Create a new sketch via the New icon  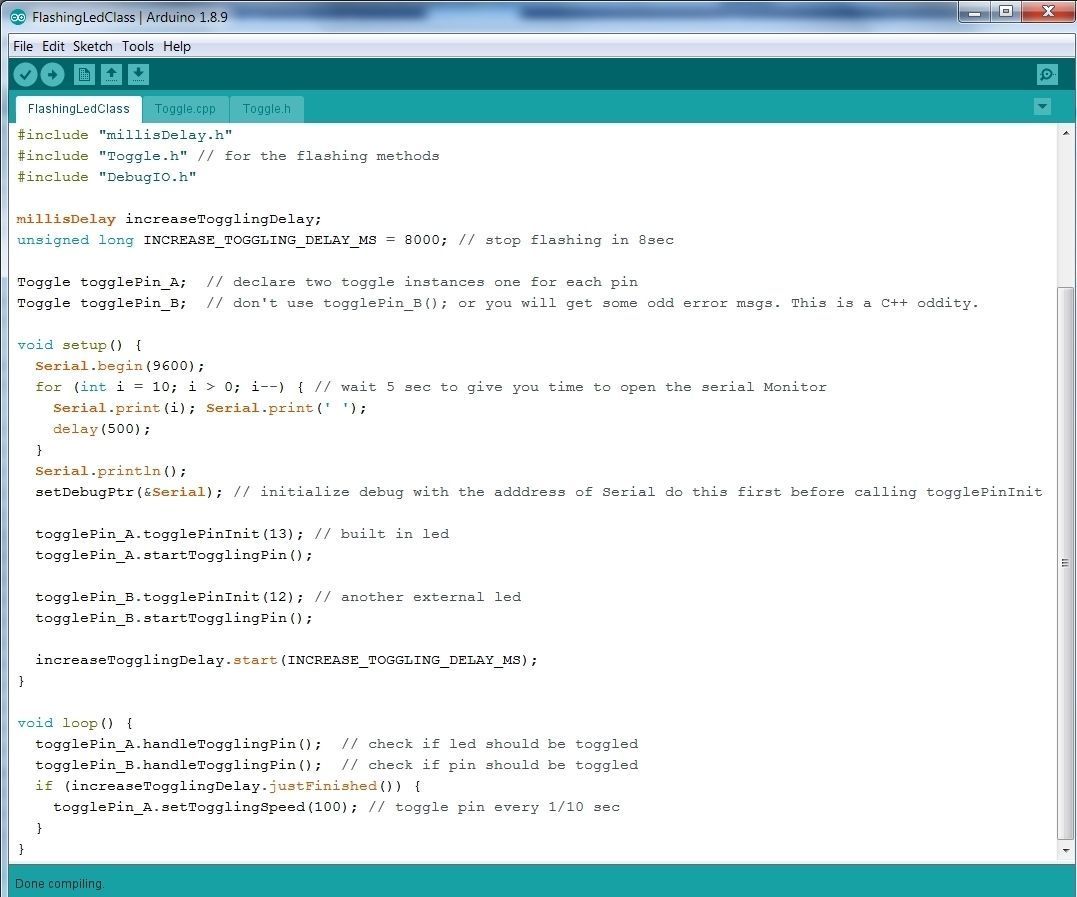pos(84,74)
